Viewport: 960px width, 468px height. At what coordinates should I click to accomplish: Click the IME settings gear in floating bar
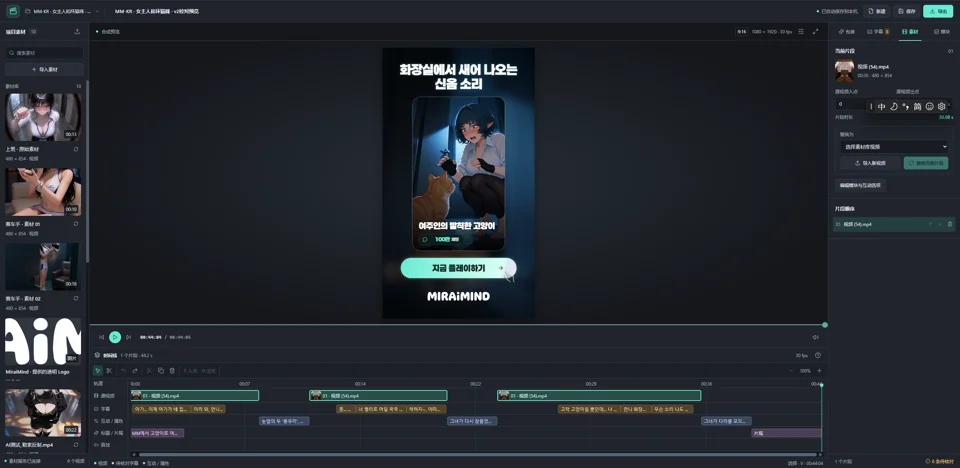click(942, 106)
